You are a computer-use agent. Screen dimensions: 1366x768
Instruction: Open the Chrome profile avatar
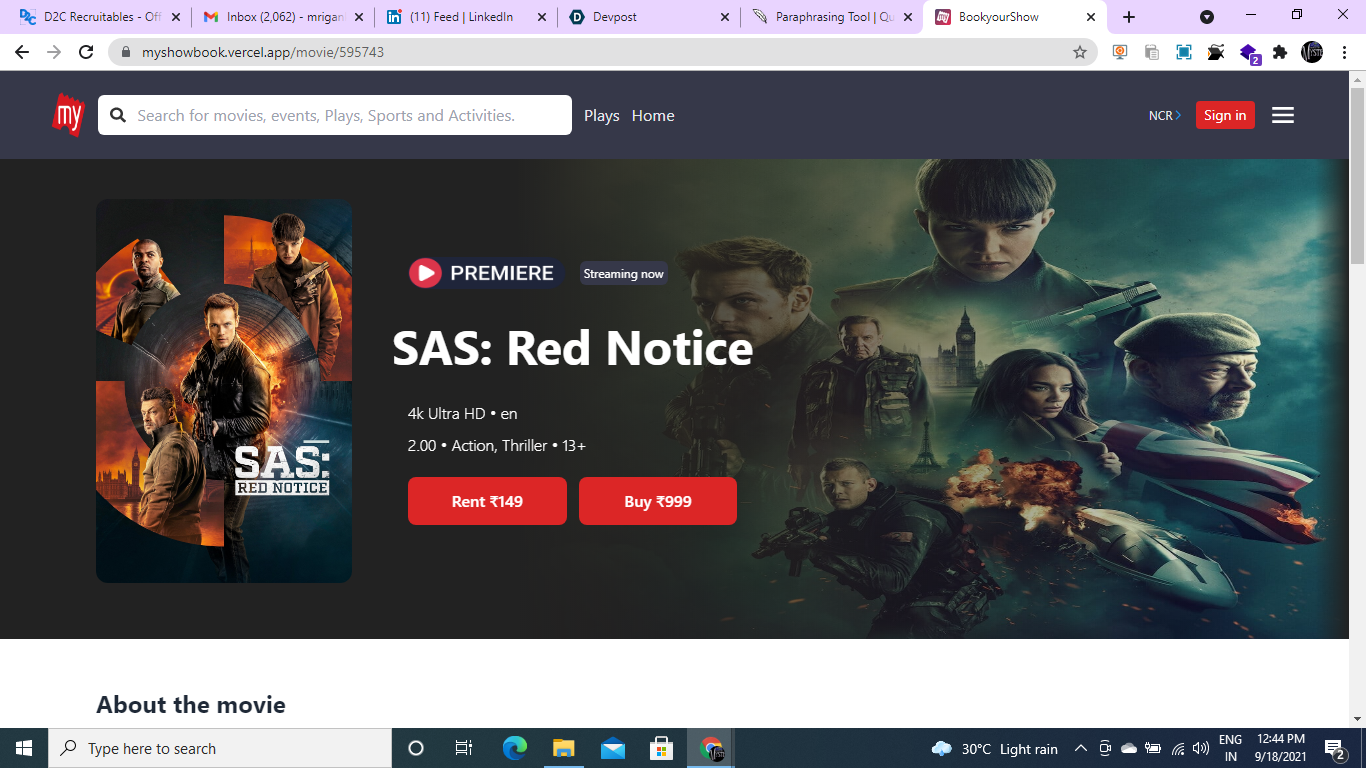[x=1312, y=52]
